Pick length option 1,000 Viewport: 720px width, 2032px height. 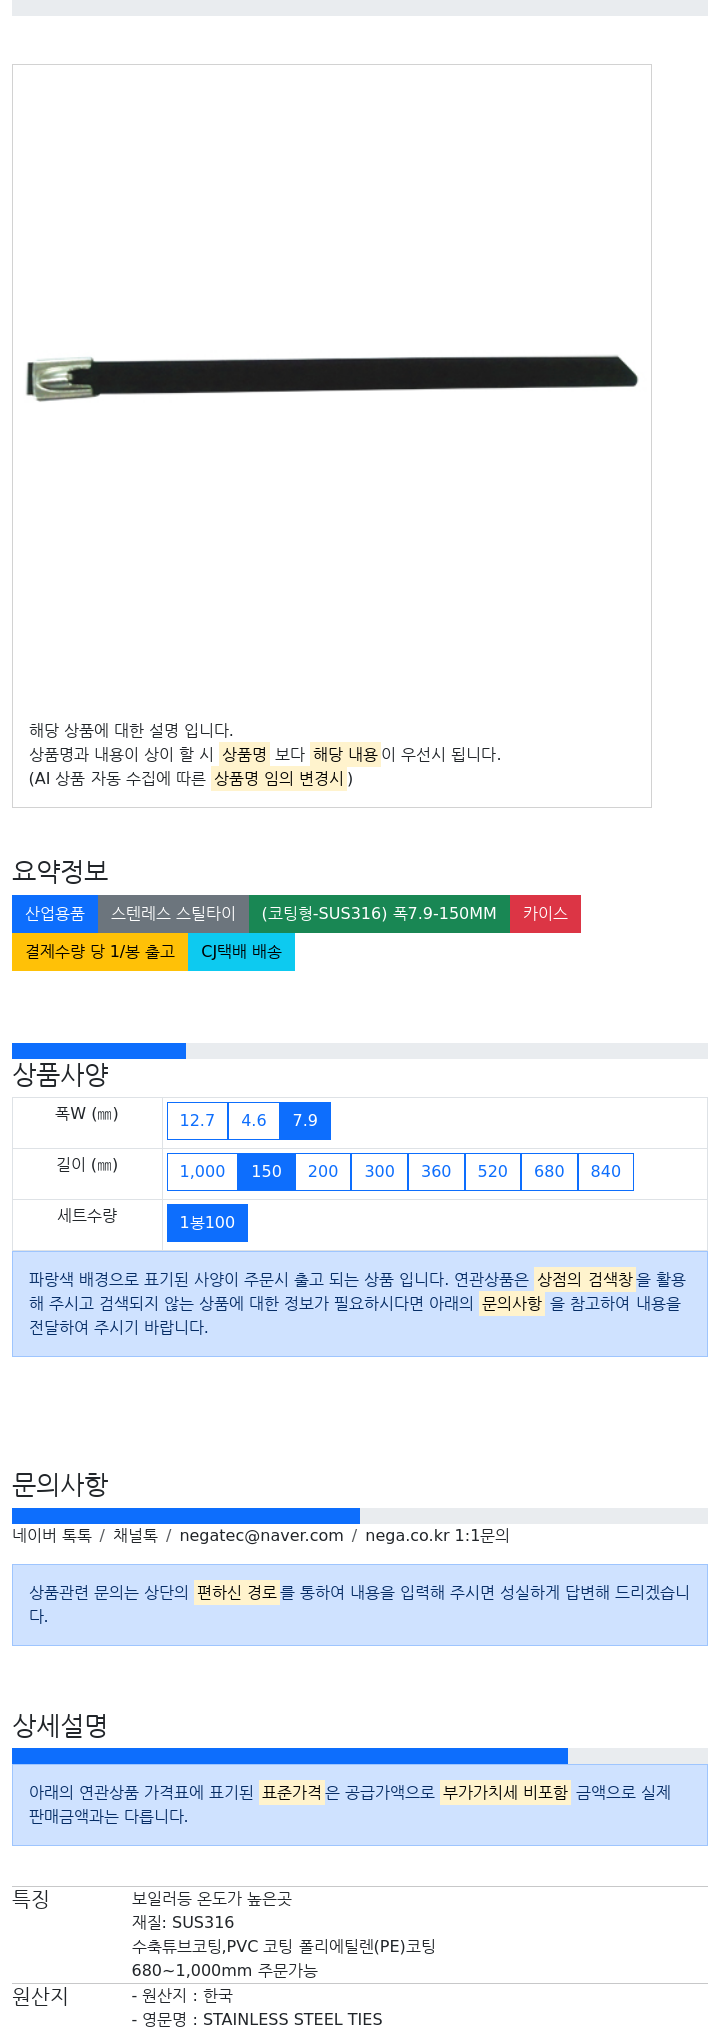click(202, 1172)
